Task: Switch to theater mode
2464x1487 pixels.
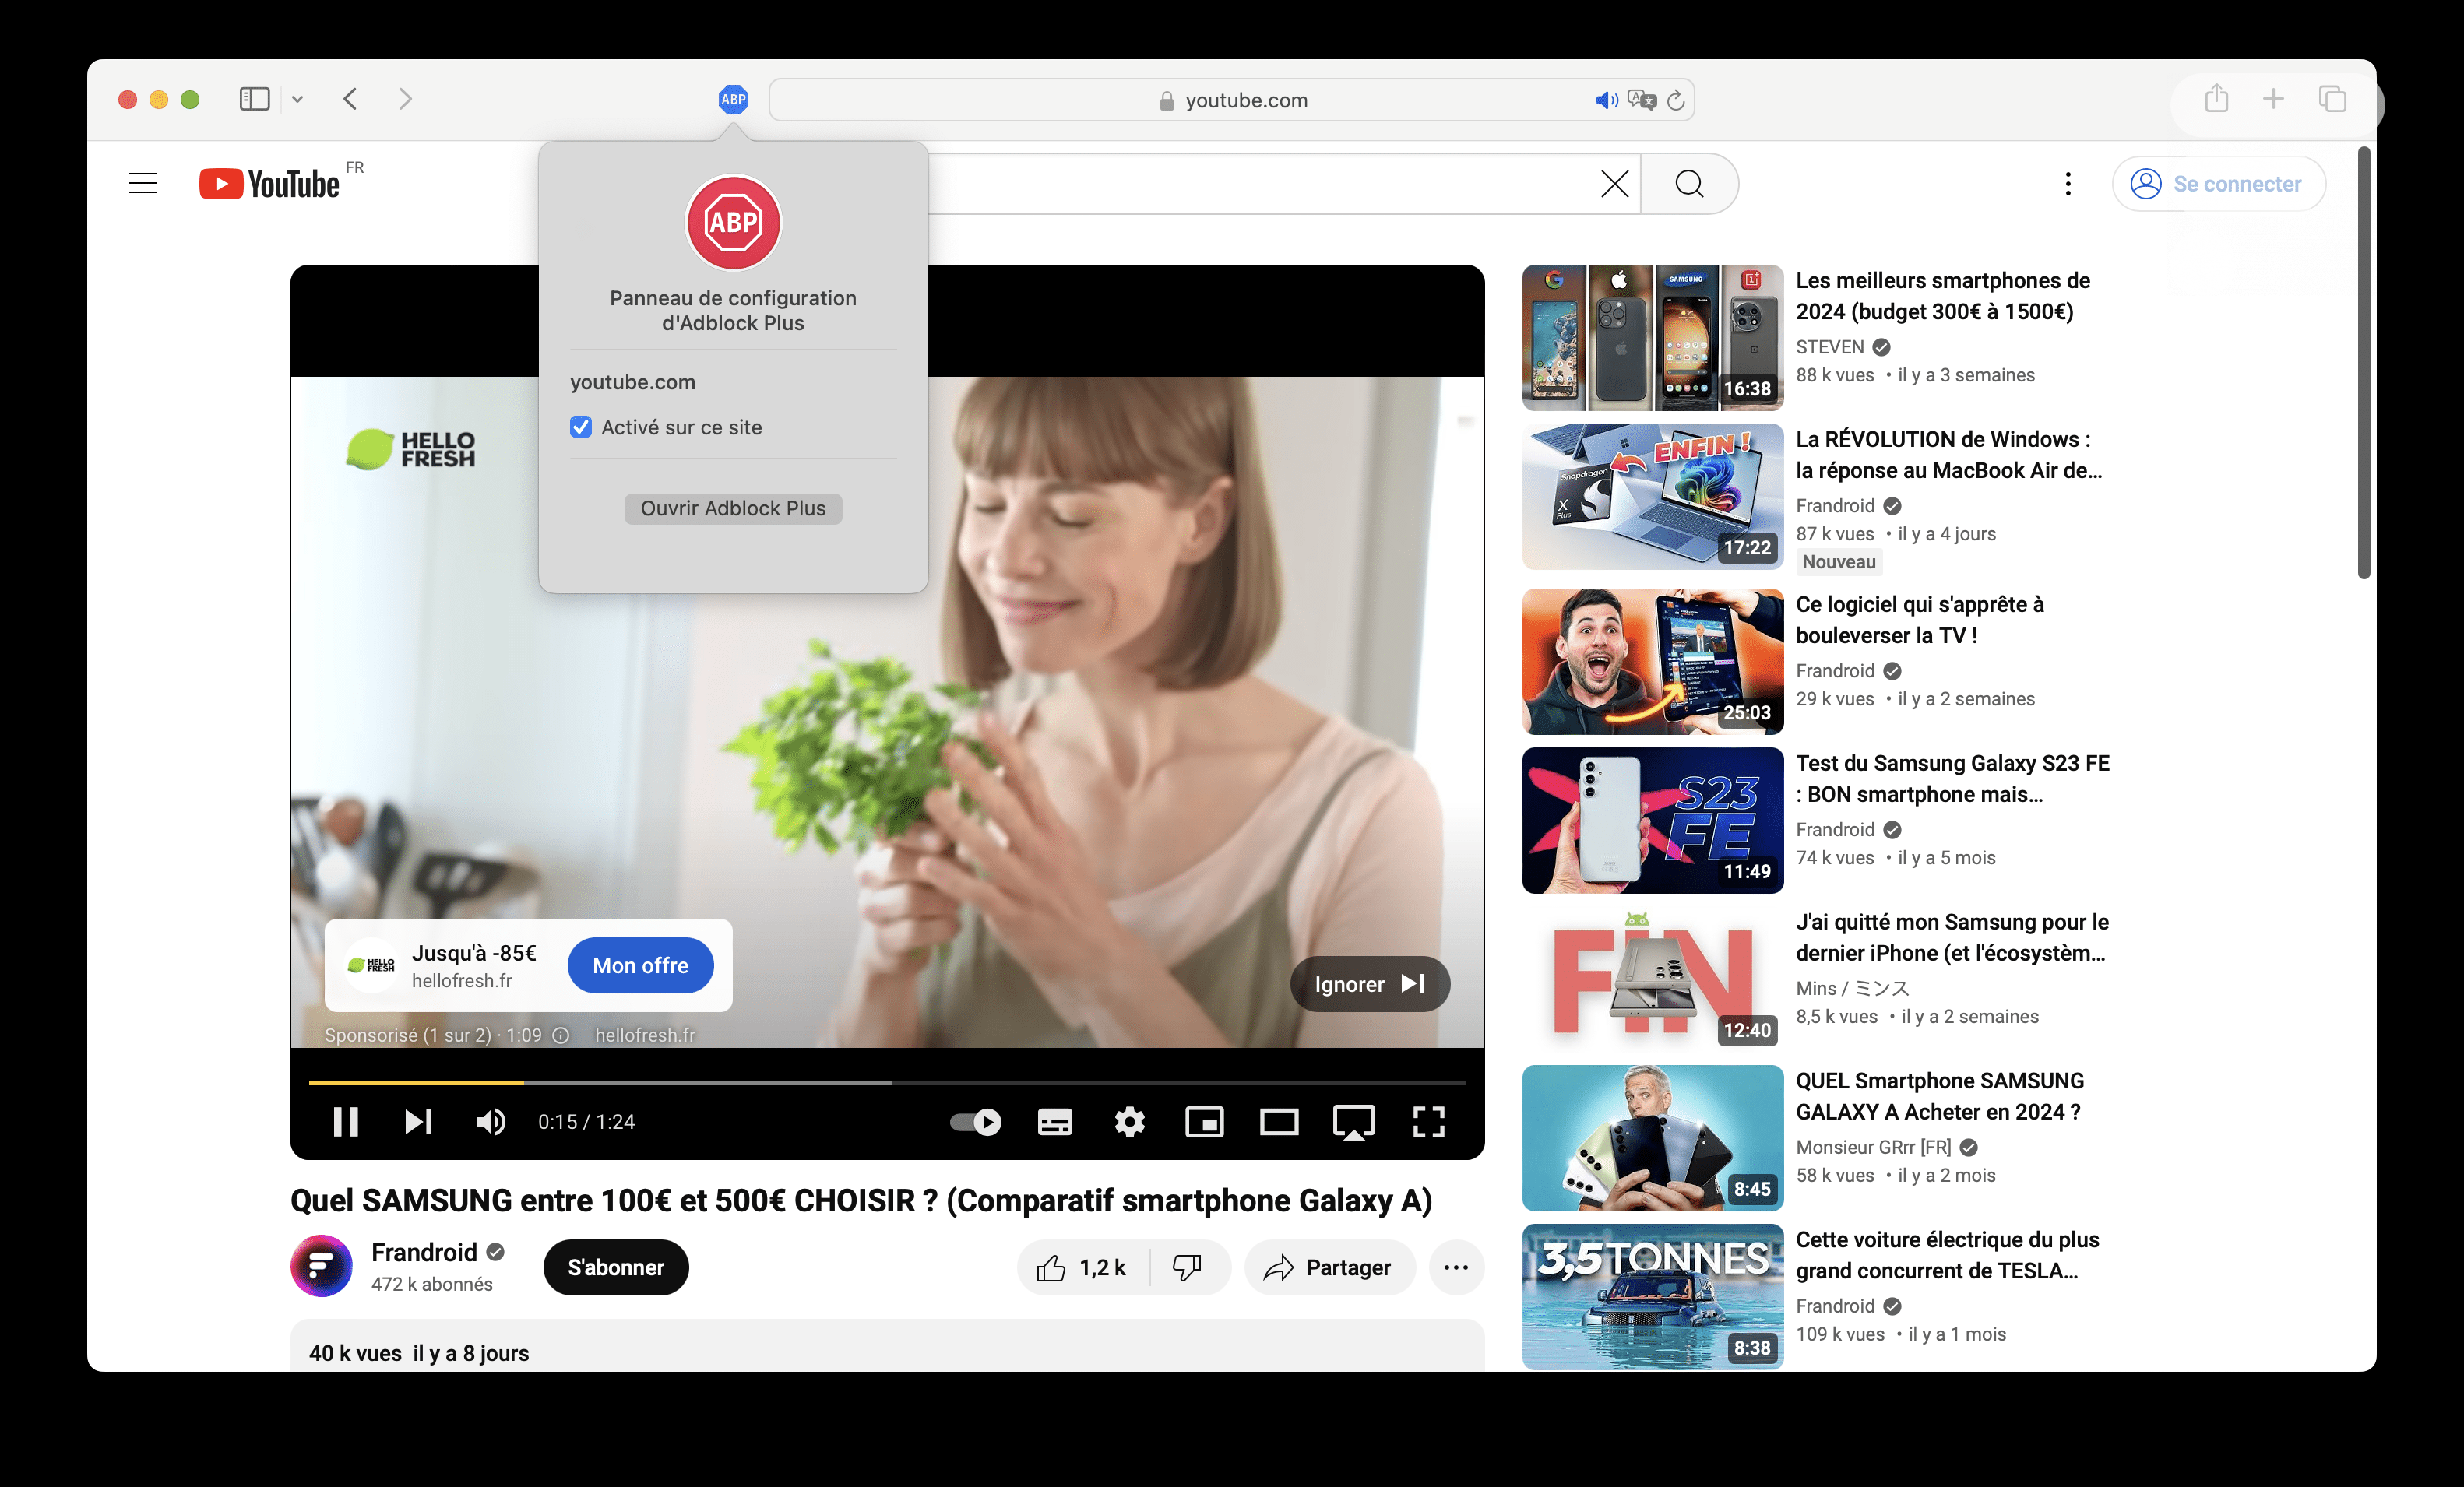Action: click(1279, 1122)
